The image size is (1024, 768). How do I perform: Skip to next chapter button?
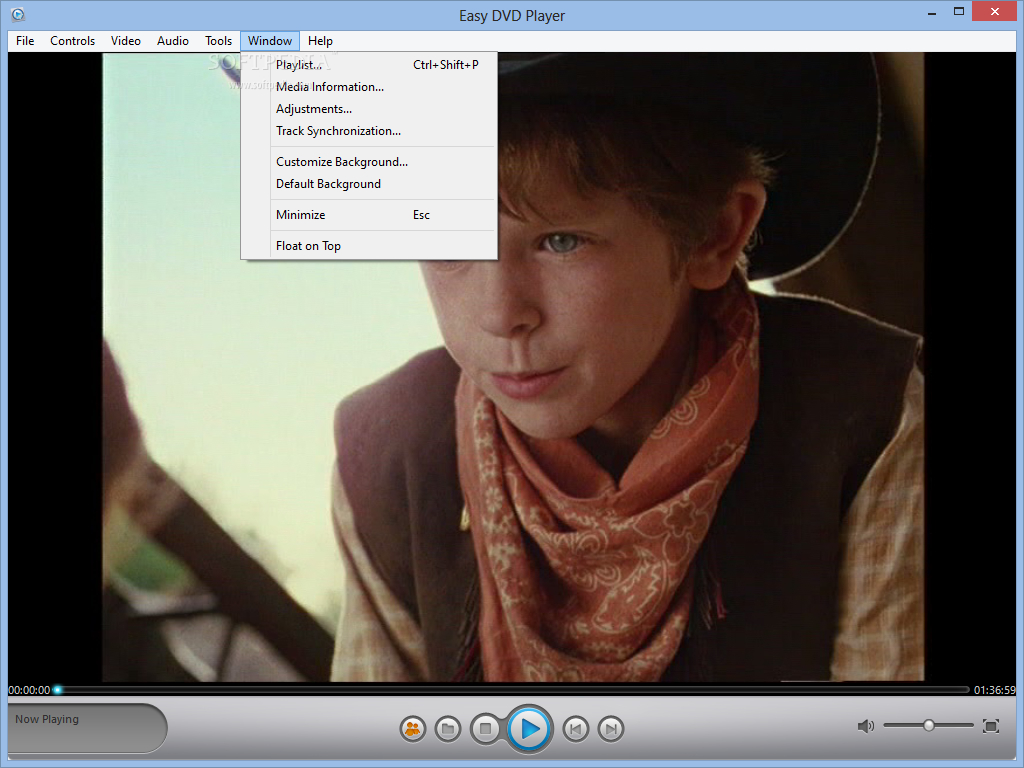tap(611, 728)
